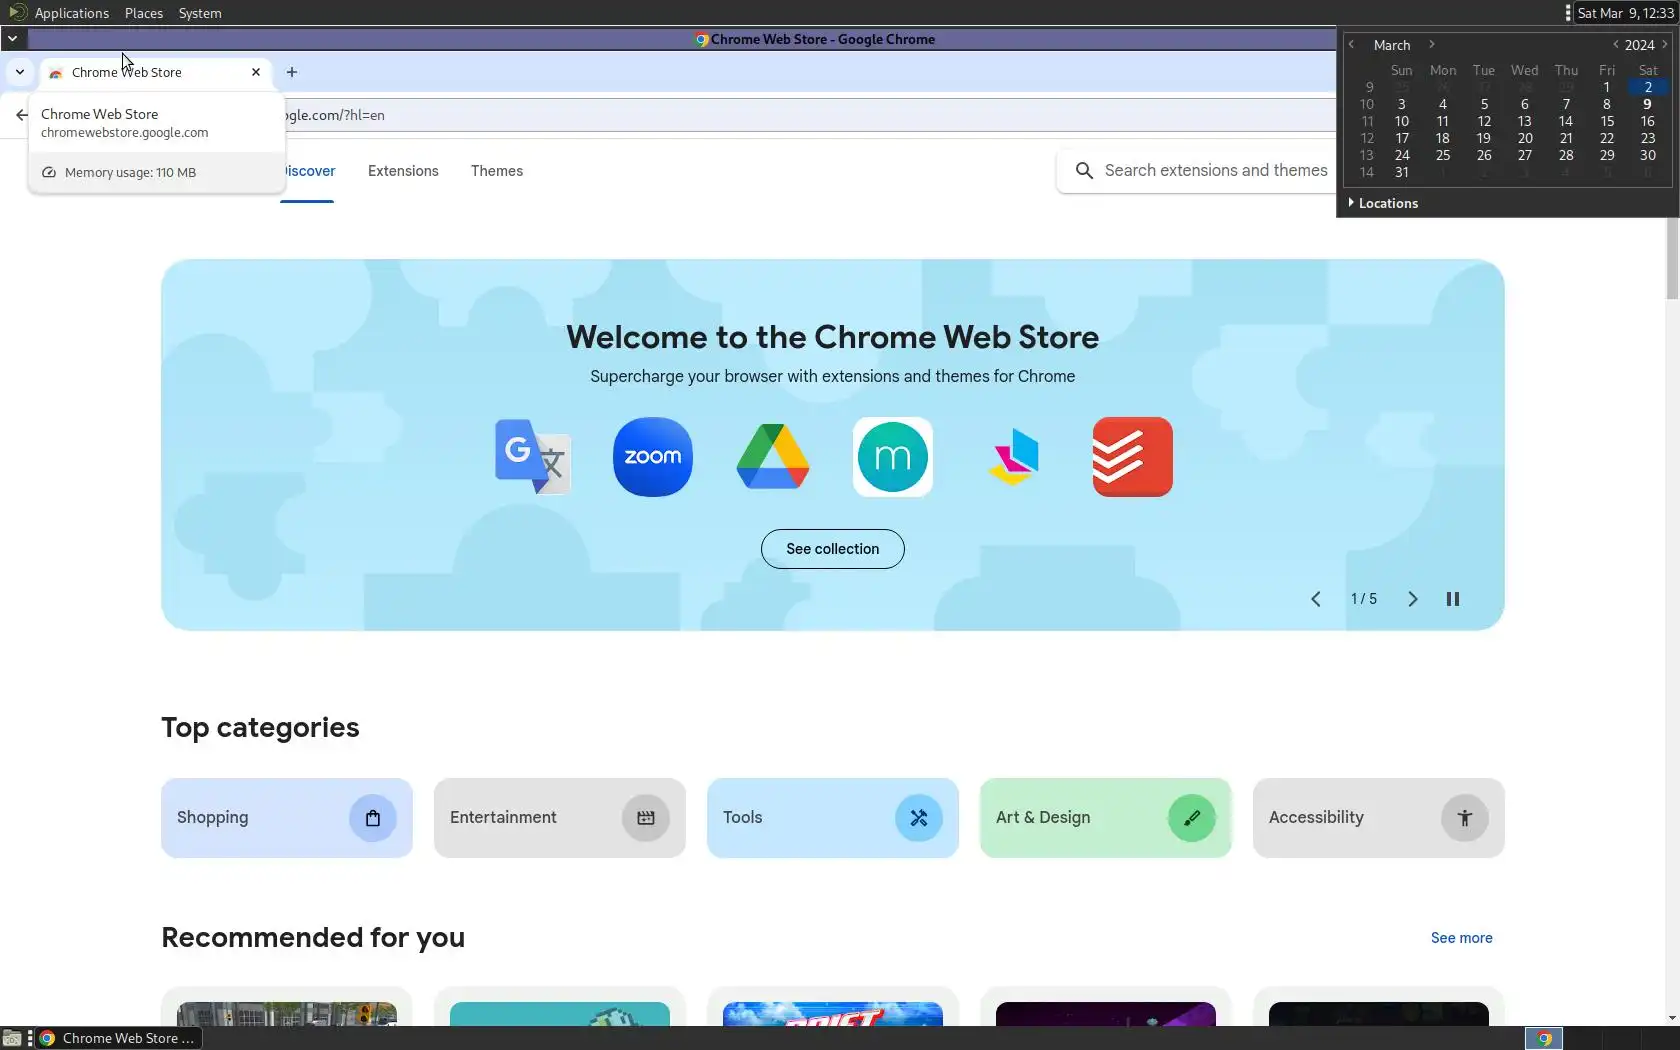Select March 25 in the calendar
1680x1050 pixels.
pyautogui.click(x=1443, y=155)
